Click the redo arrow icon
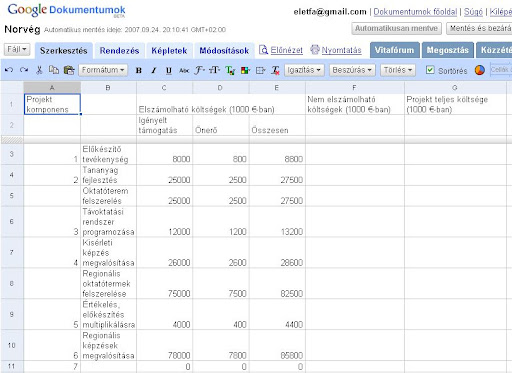512x373 pixels. tap(24, 70)
